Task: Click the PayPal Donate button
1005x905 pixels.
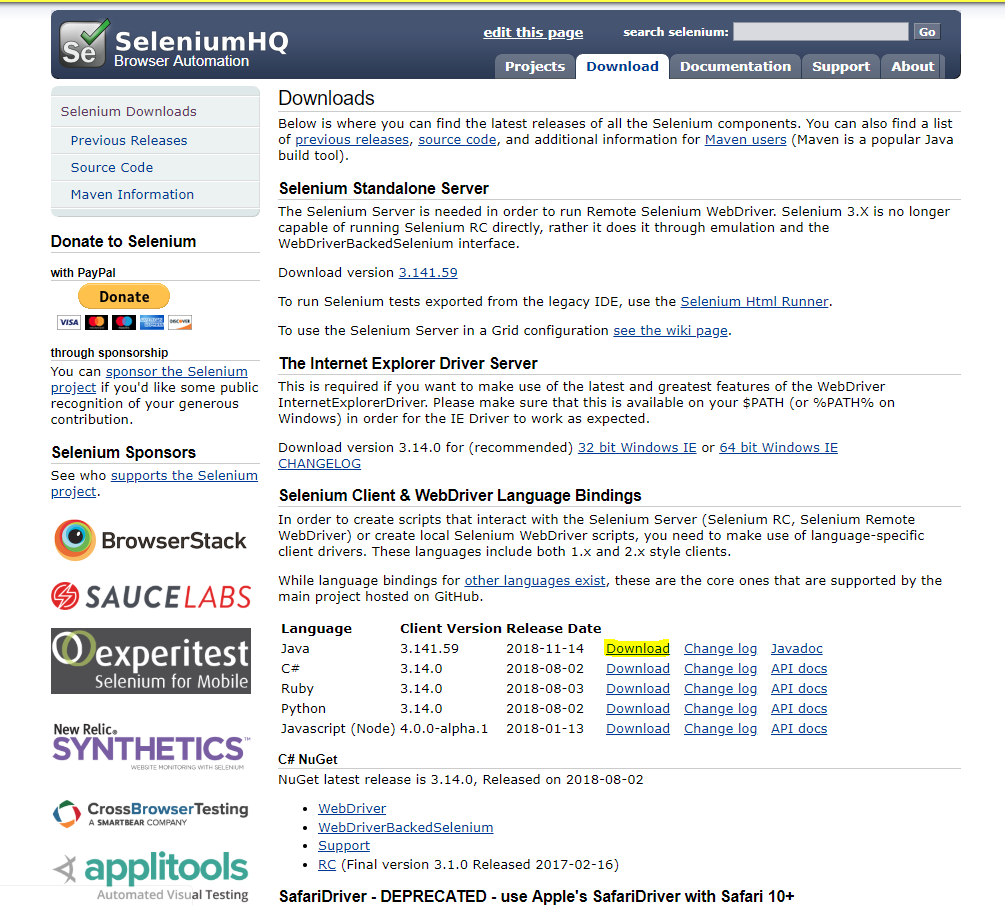Action: click(x=124, y=297)
